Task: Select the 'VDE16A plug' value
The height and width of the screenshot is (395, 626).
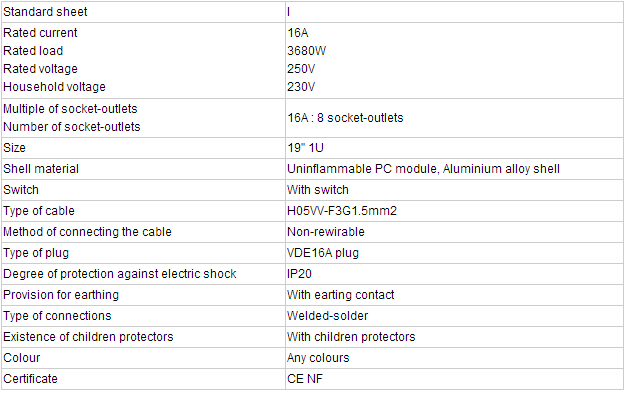Action: tap(323, 253)
